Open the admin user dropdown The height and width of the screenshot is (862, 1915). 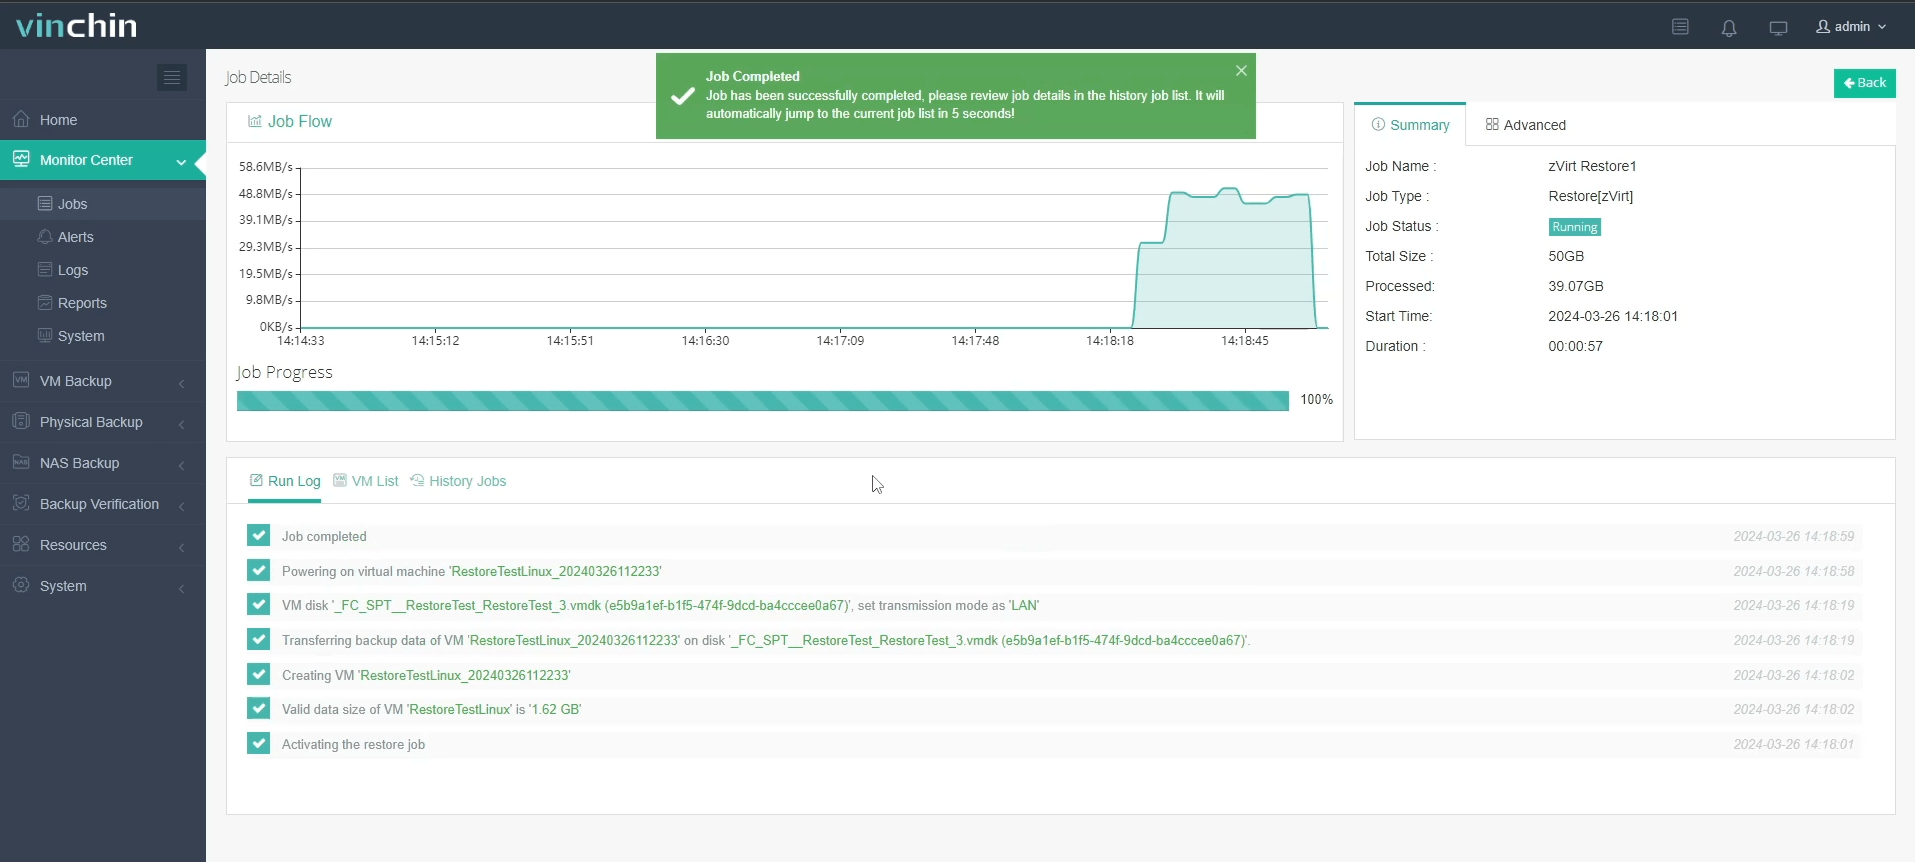point(1851,27)
